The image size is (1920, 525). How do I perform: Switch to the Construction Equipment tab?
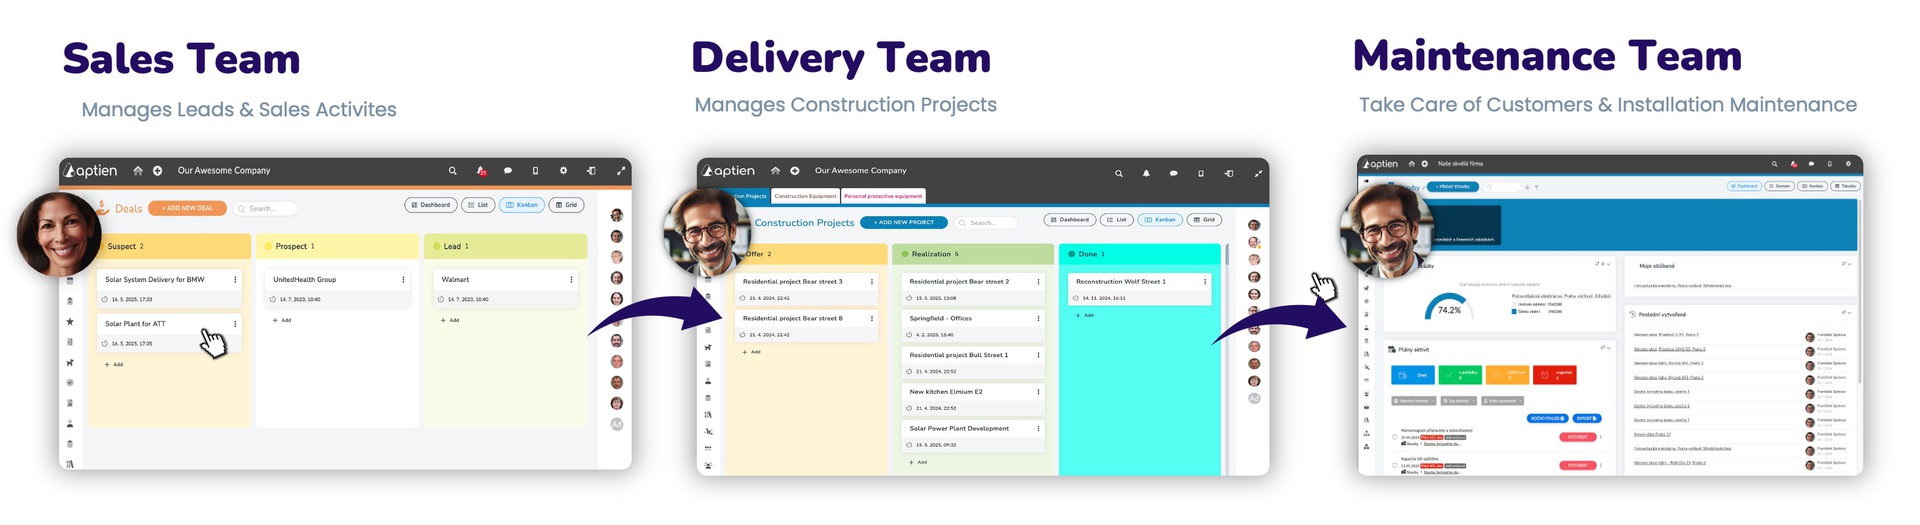tap(805, 196)
